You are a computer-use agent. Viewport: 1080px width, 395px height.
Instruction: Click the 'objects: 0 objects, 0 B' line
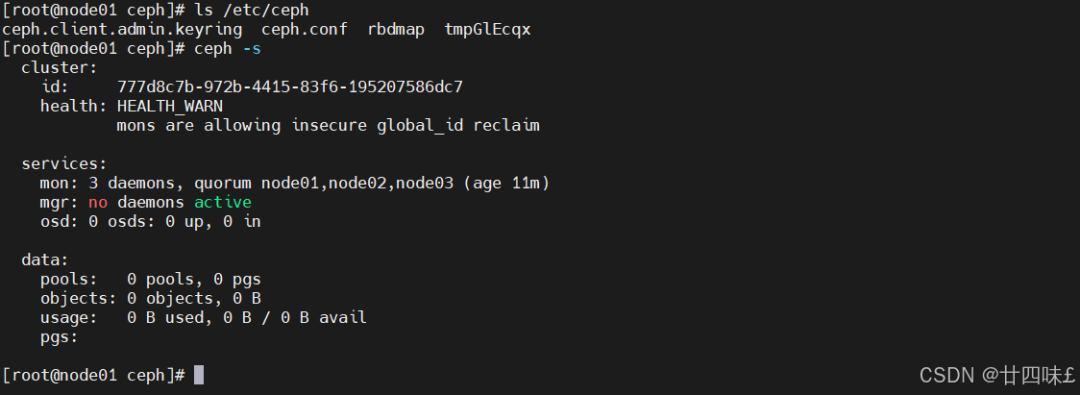(x=151, y=298)
